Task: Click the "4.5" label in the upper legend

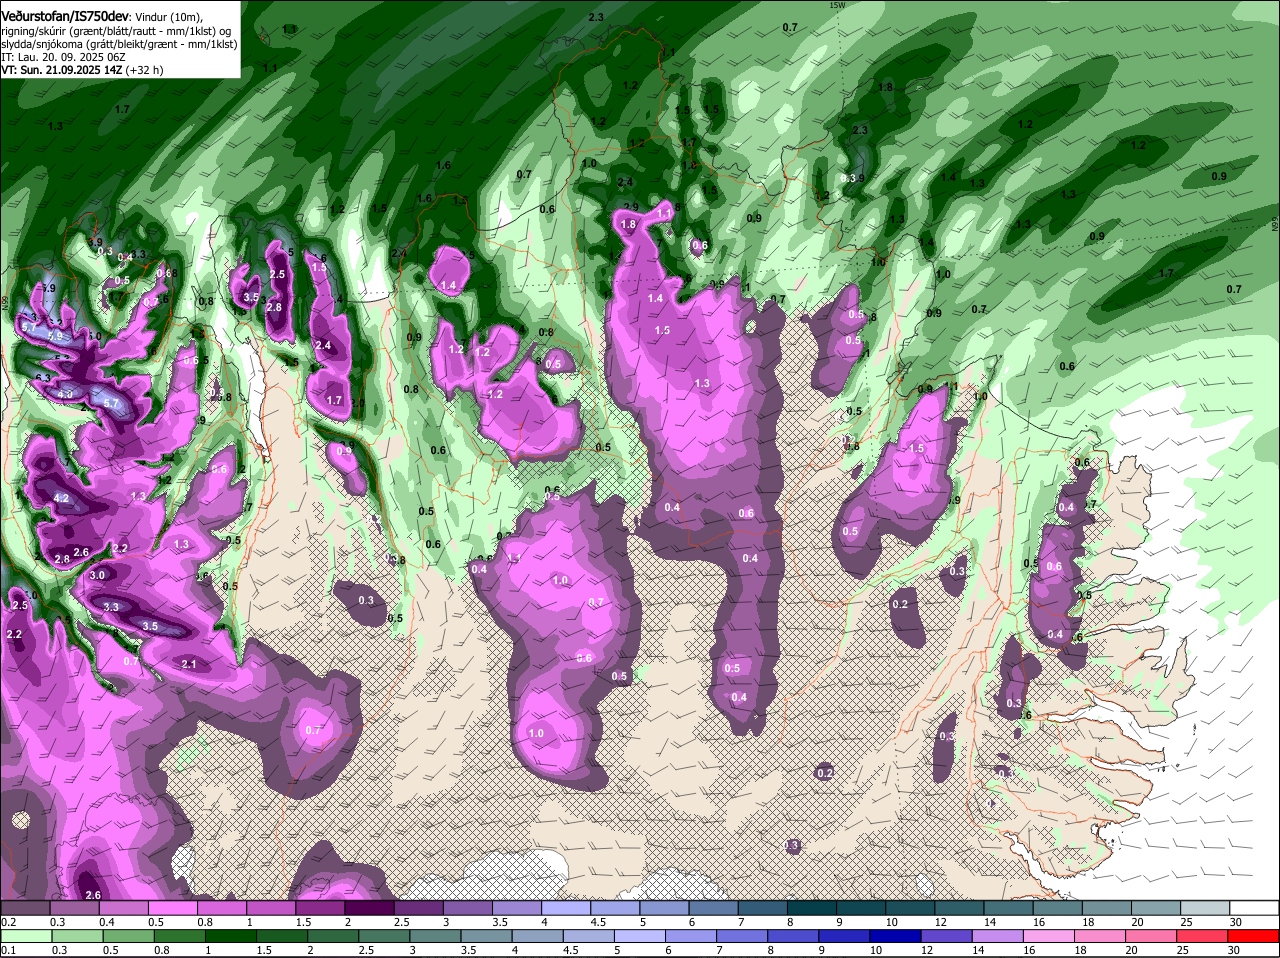Action: (598, 921)
